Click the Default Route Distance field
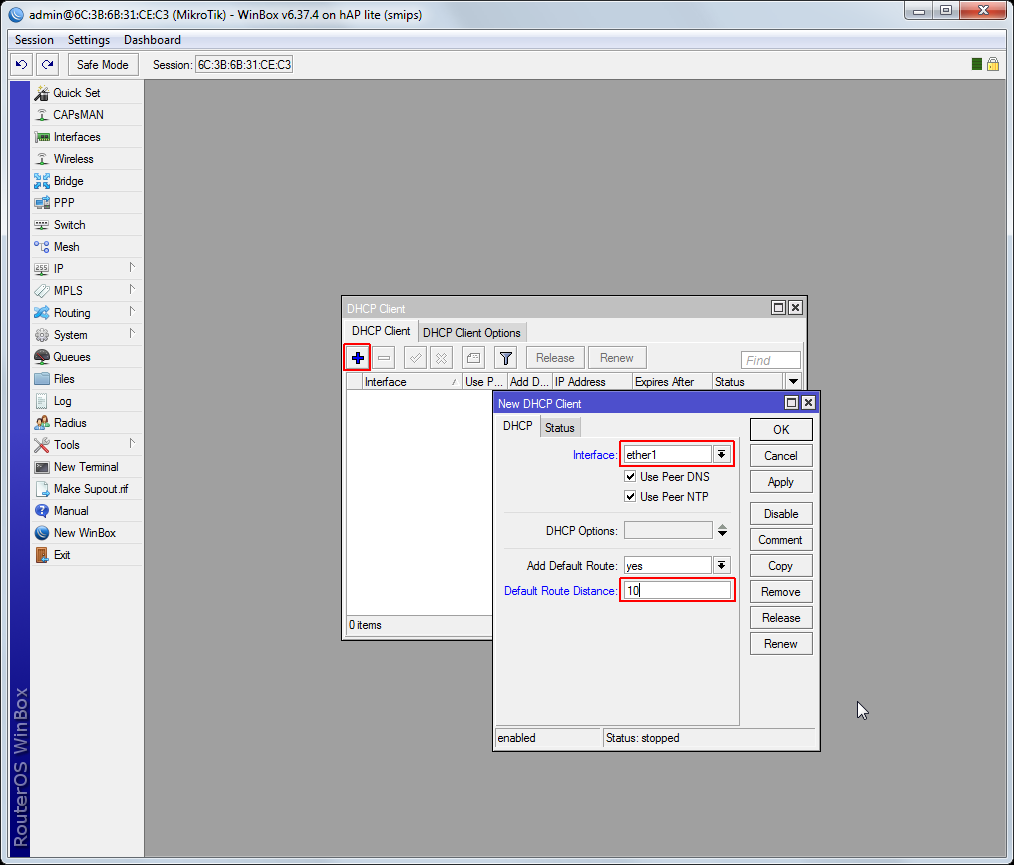This screenshot has height=865, width=1014. pyautogui.click(x=677, y=591)
